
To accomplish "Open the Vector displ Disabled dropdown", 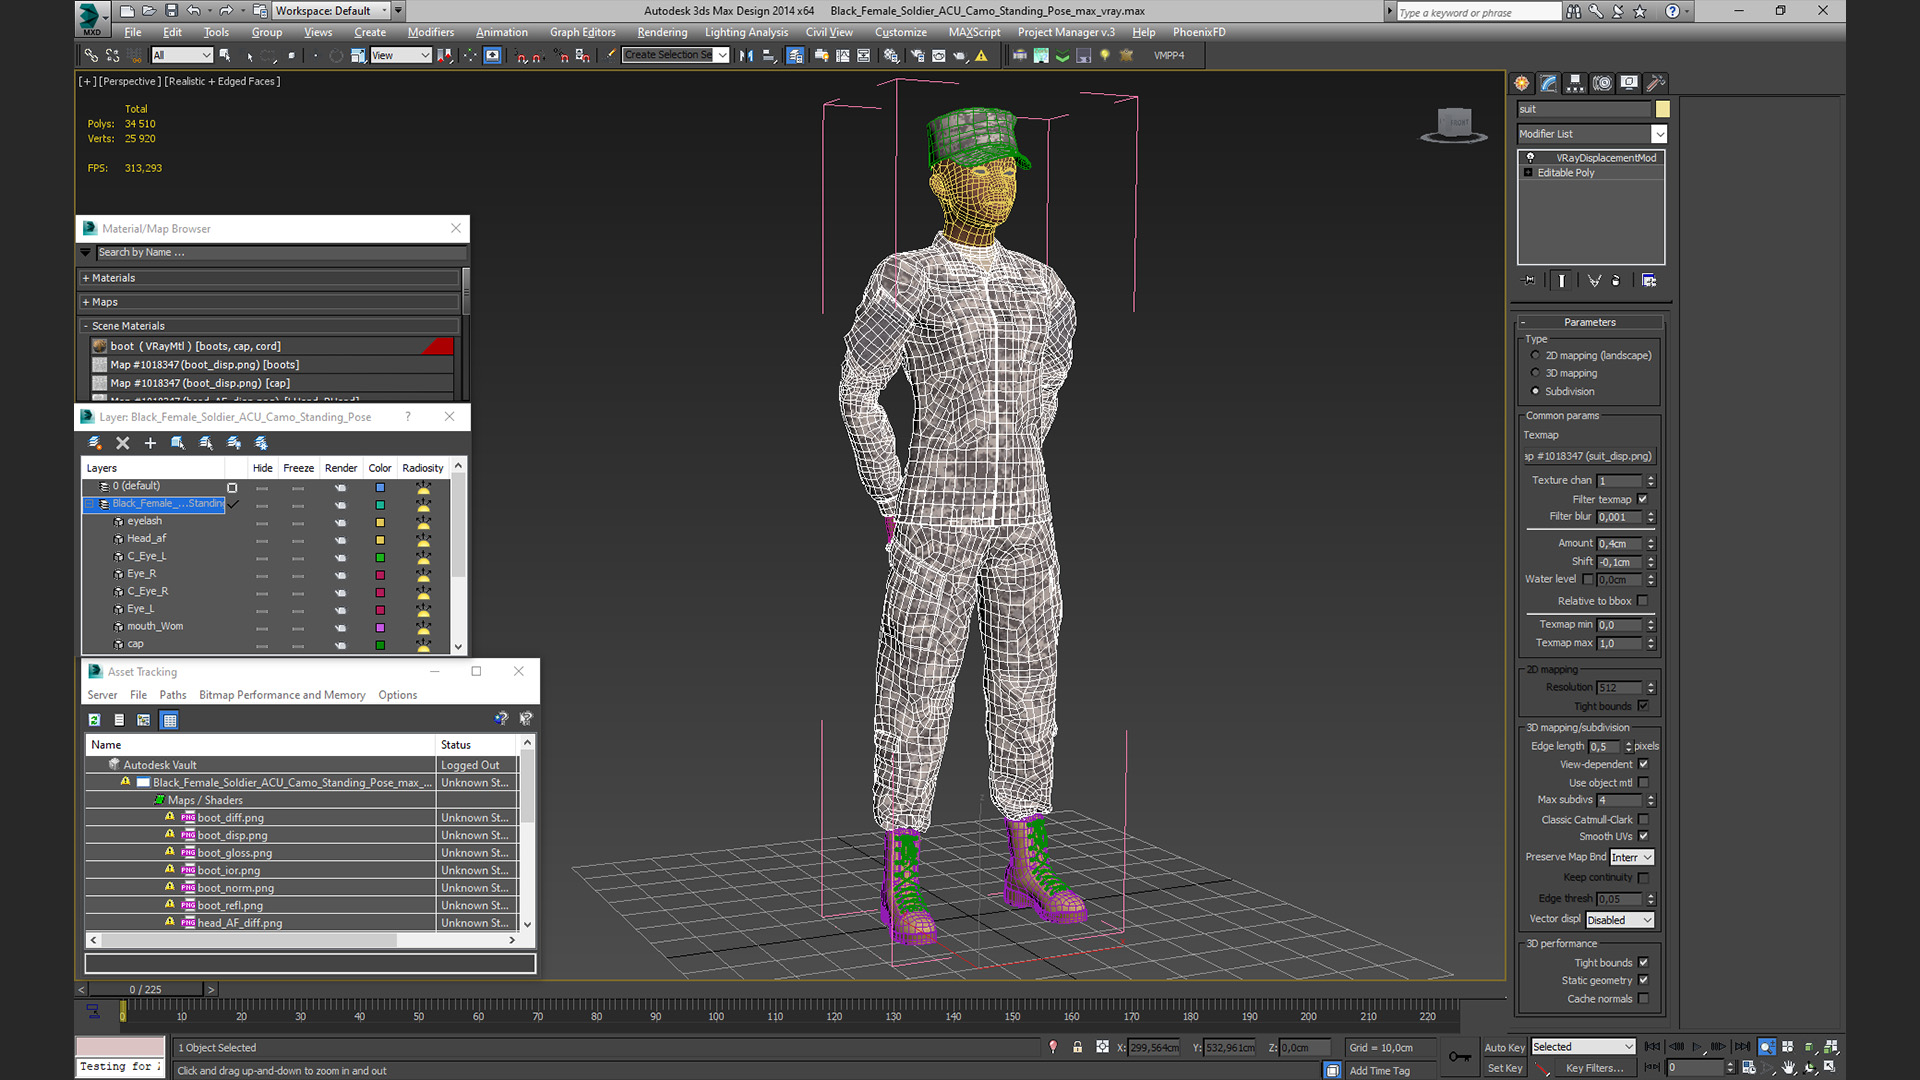I will tap(1619, 920).
